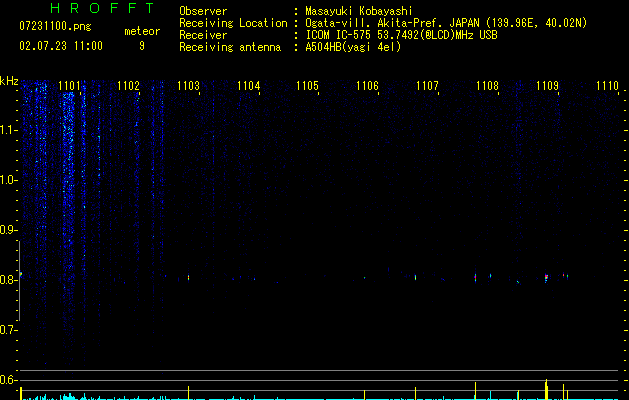Image resolution: width=629 pixels, height=400 pixels.
Task: Click the 1.1 kHz frequency axis label
Action: (8, 130)
